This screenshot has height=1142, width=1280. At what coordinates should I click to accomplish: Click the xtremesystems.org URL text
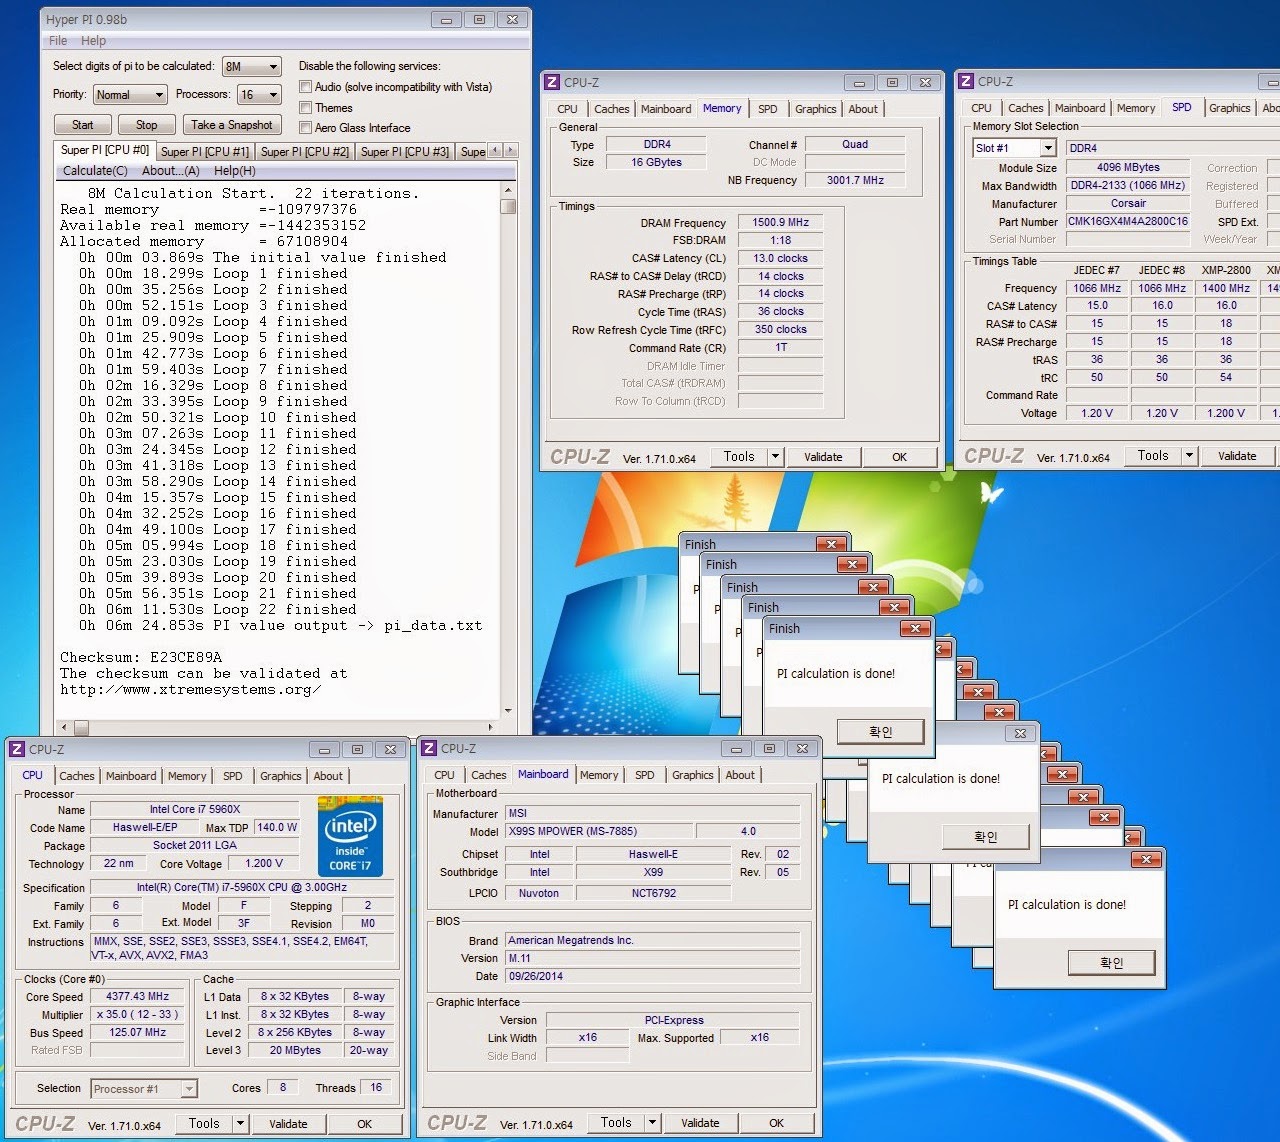click(190, 689)
